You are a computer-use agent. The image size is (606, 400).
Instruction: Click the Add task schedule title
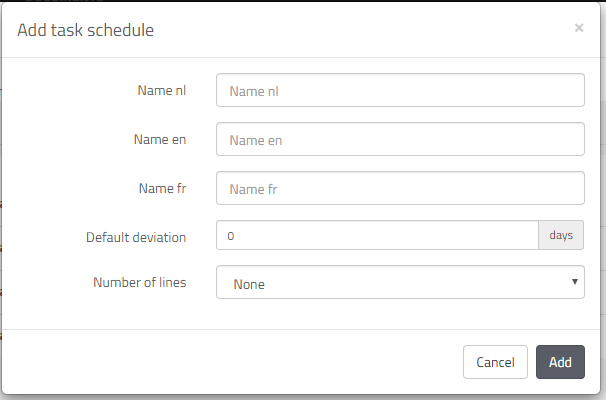pyautogui.click(x=86, y=30)
